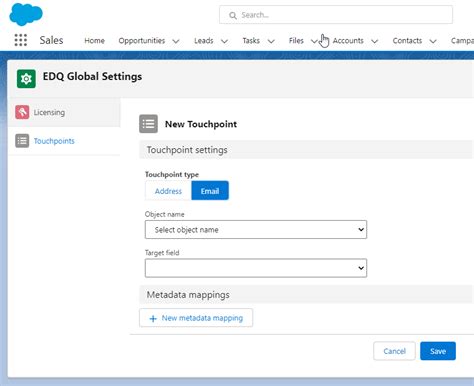Click the search magnifier icon

[x=233, y=15]
